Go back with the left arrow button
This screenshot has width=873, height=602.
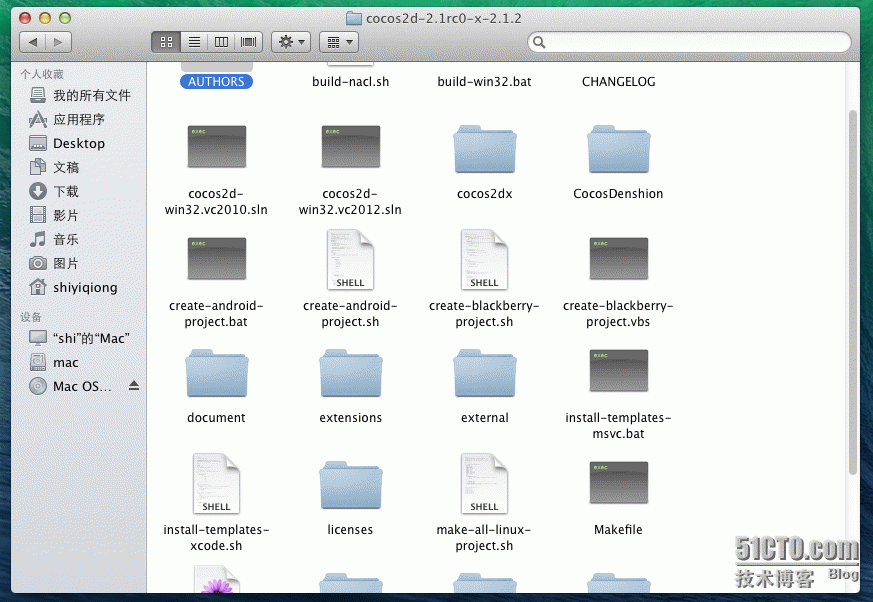(x=32, y=42)
